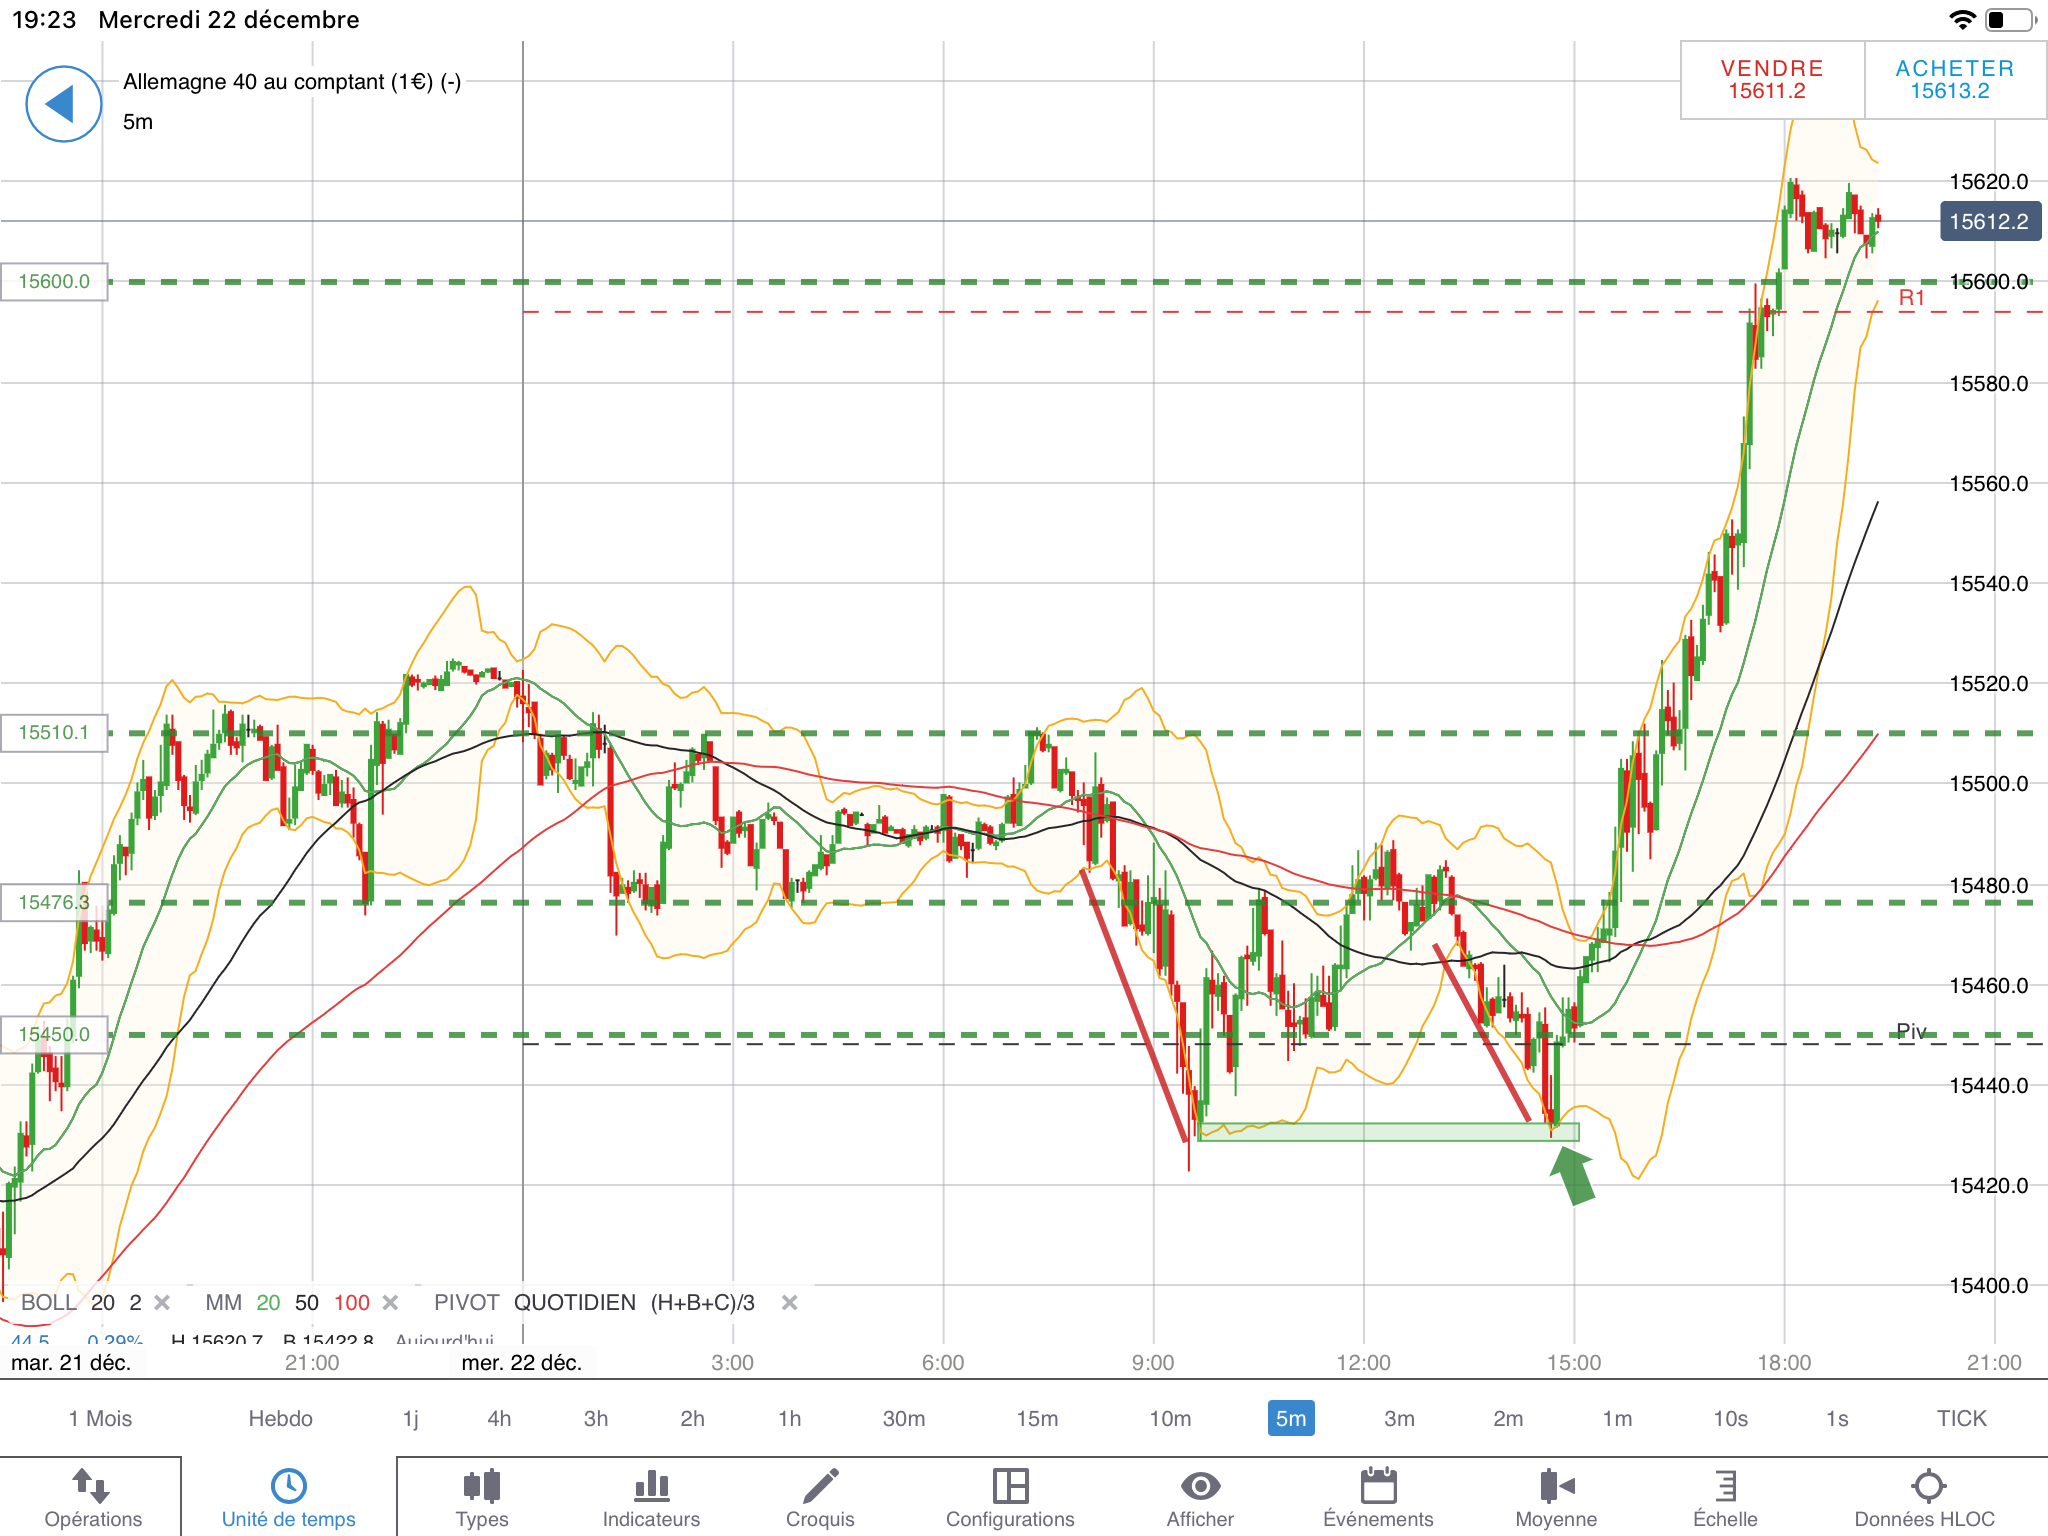This screenshot has width=2048, height=1536.
Task: Remove the BOLL 20 2 indicator
Action: point(162,1303)
